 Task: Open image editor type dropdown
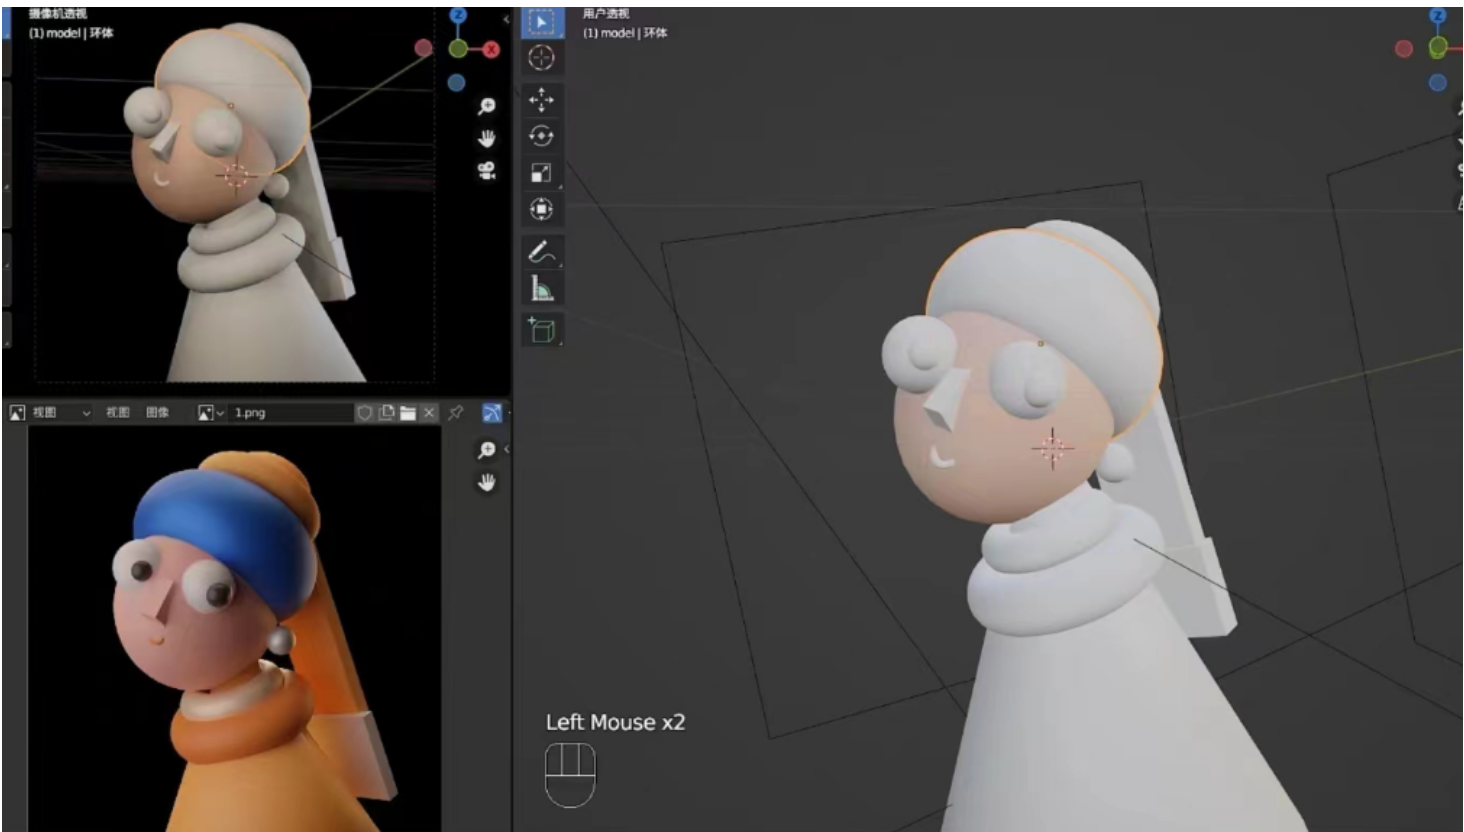(16, 412)
